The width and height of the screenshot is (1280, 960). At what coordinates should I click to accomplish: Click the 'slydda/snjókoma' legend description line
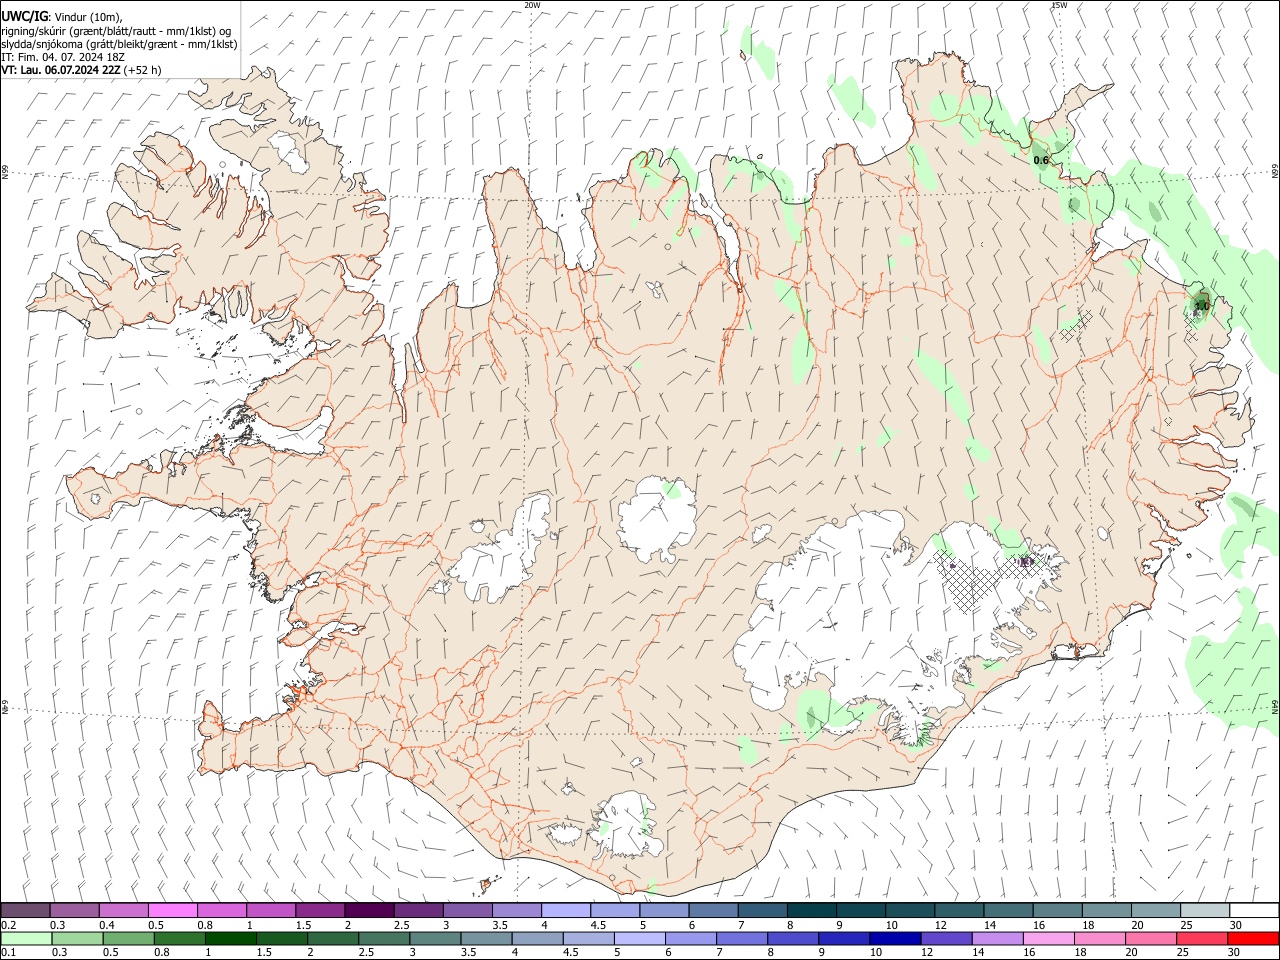pyautogui.click(x=119, y=44)
